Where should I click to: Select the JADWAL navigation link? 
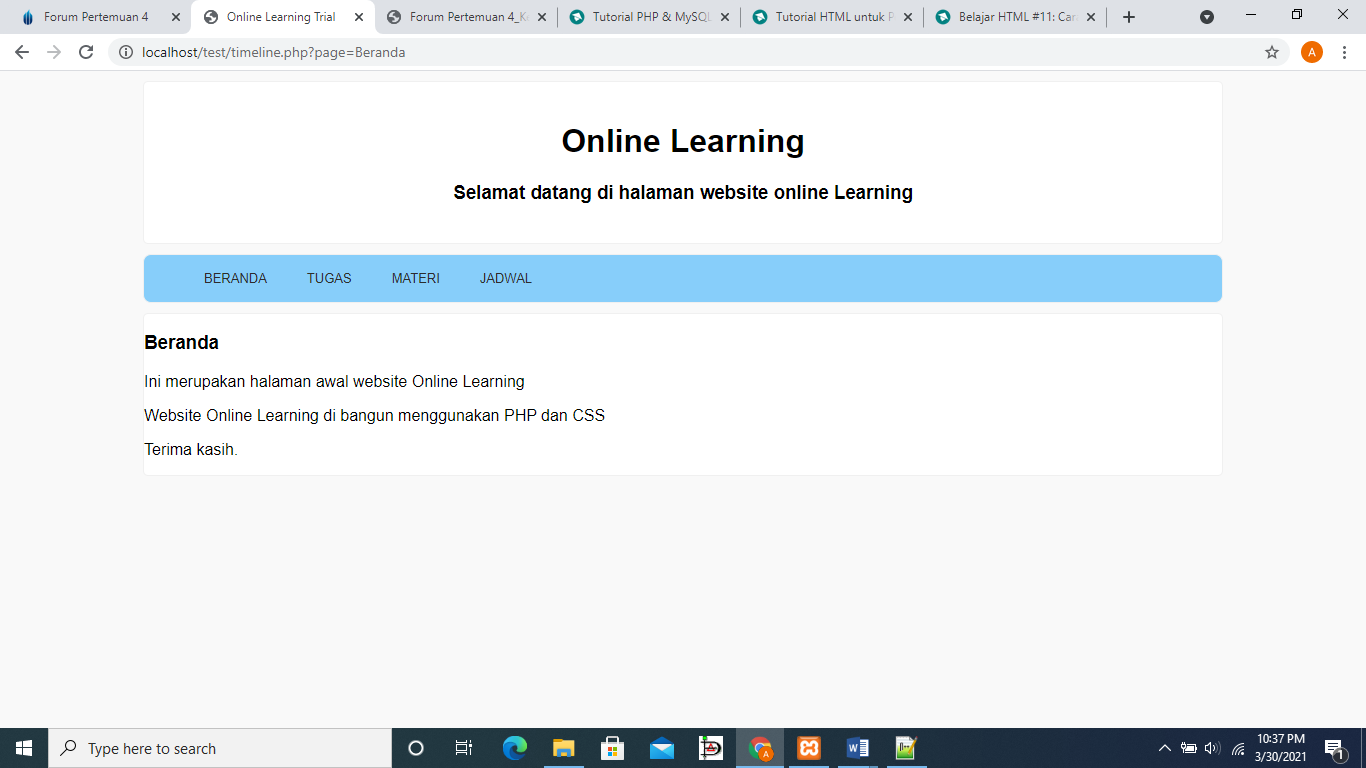[505, 278]
